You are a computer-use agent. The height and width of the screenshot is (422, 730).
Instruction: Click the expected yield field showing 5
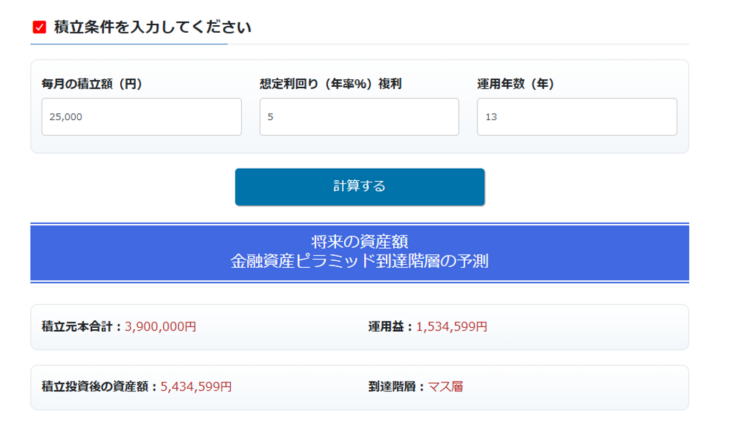(x=359, y=117)
